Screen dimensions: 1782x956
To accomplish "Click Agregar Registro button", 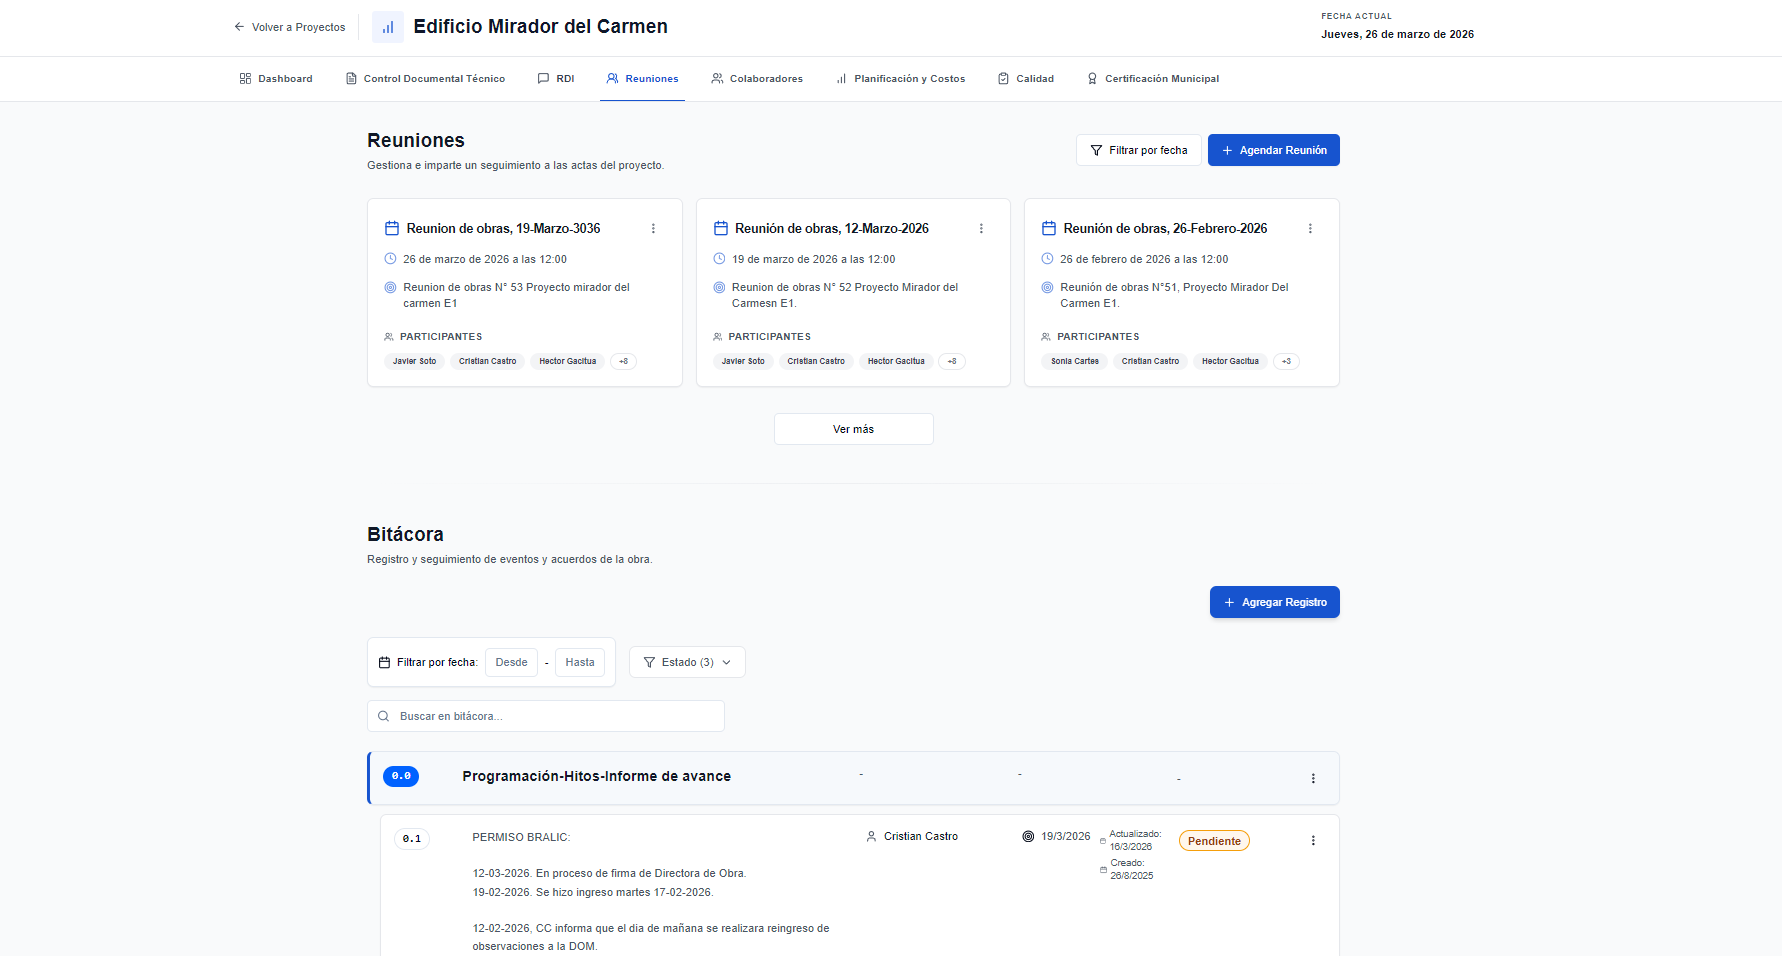I will [x=1275, y=602].
